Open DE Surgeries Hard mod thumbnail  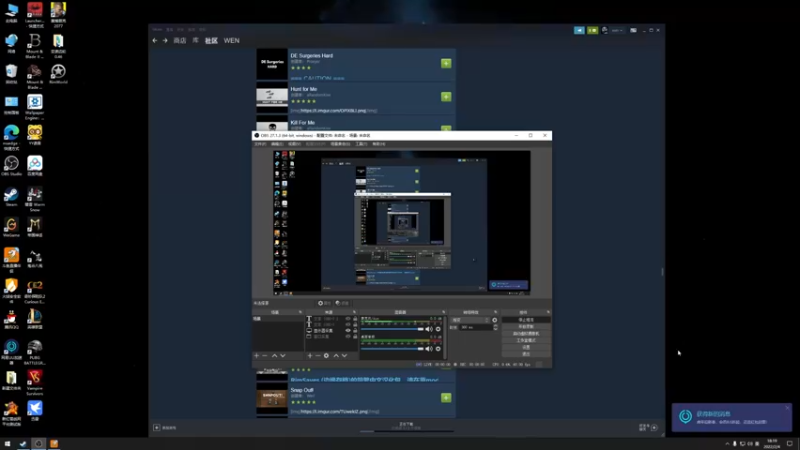point(272,64)
